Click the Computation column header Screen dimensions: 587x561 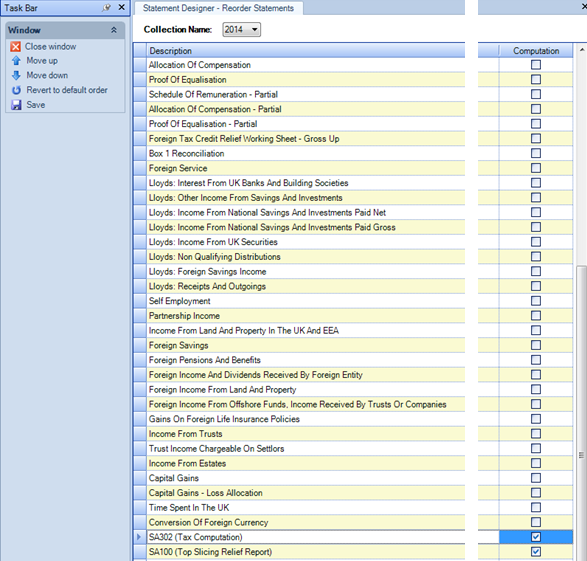[536, 51]
